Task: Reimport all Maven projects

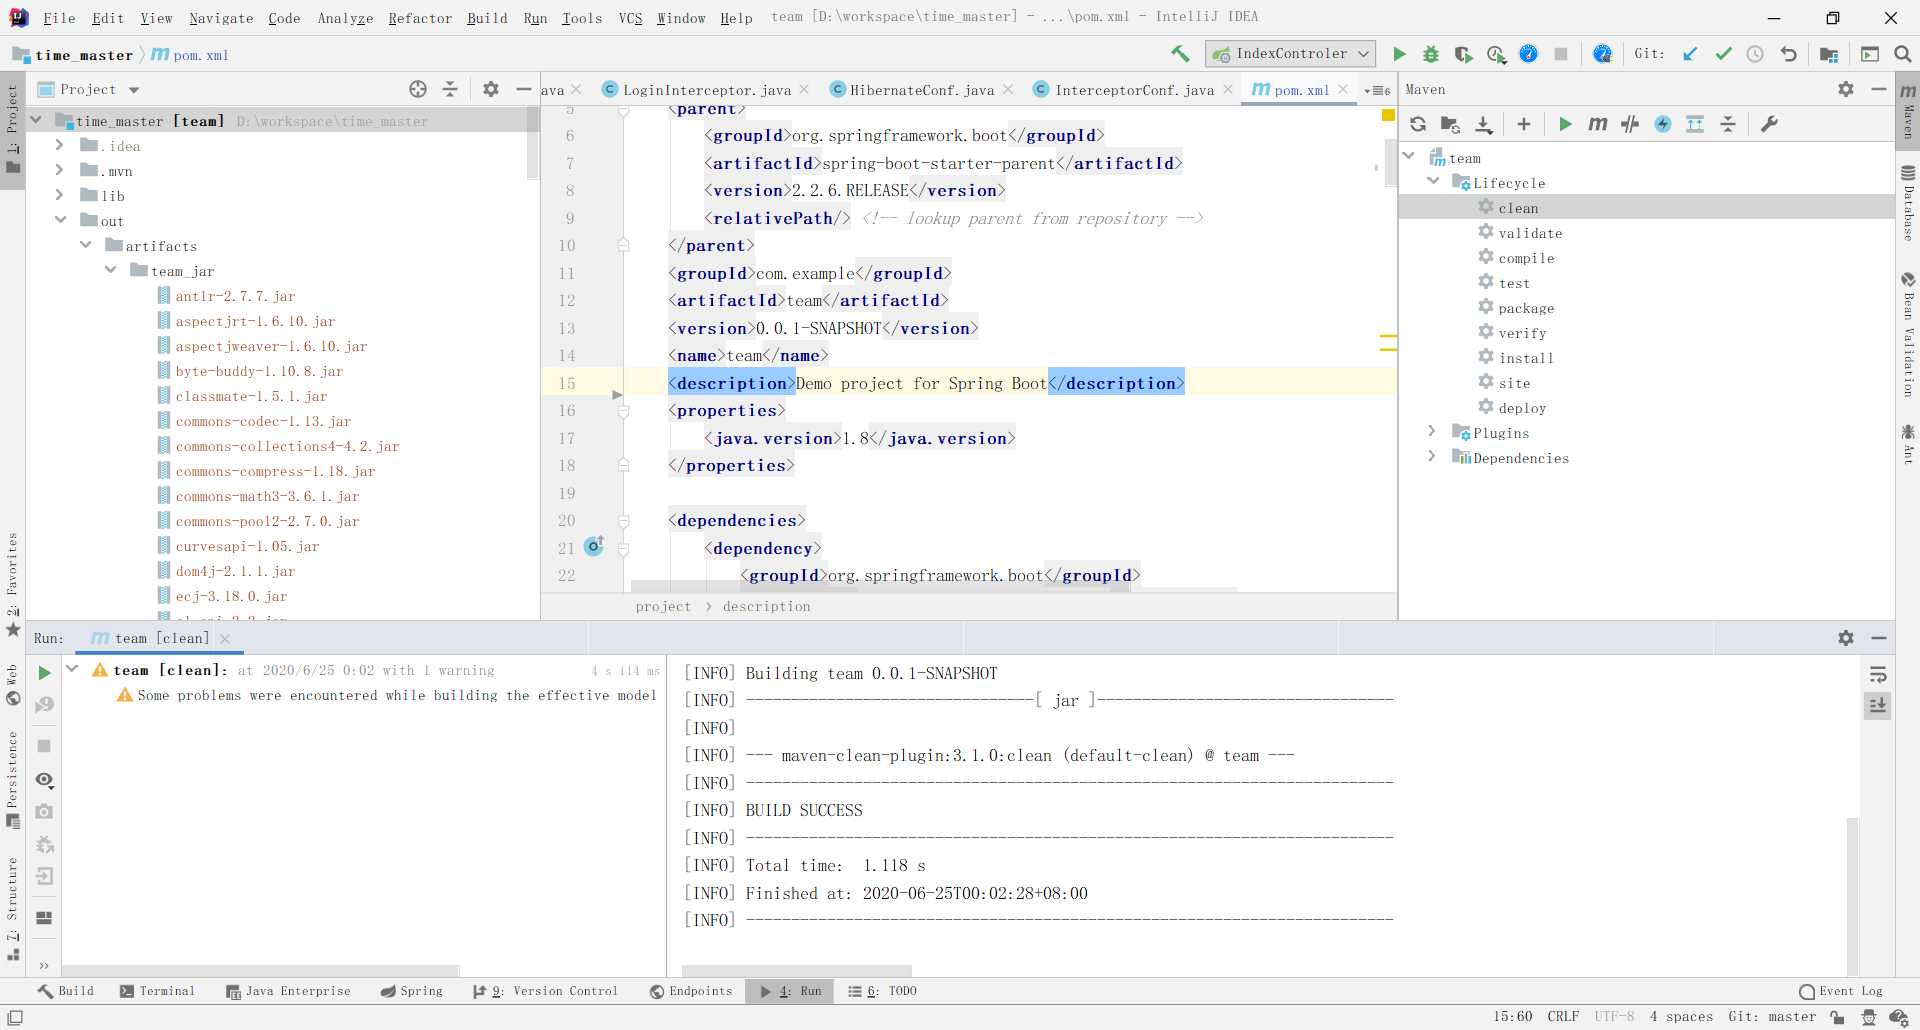Action: coord(1418,124)
